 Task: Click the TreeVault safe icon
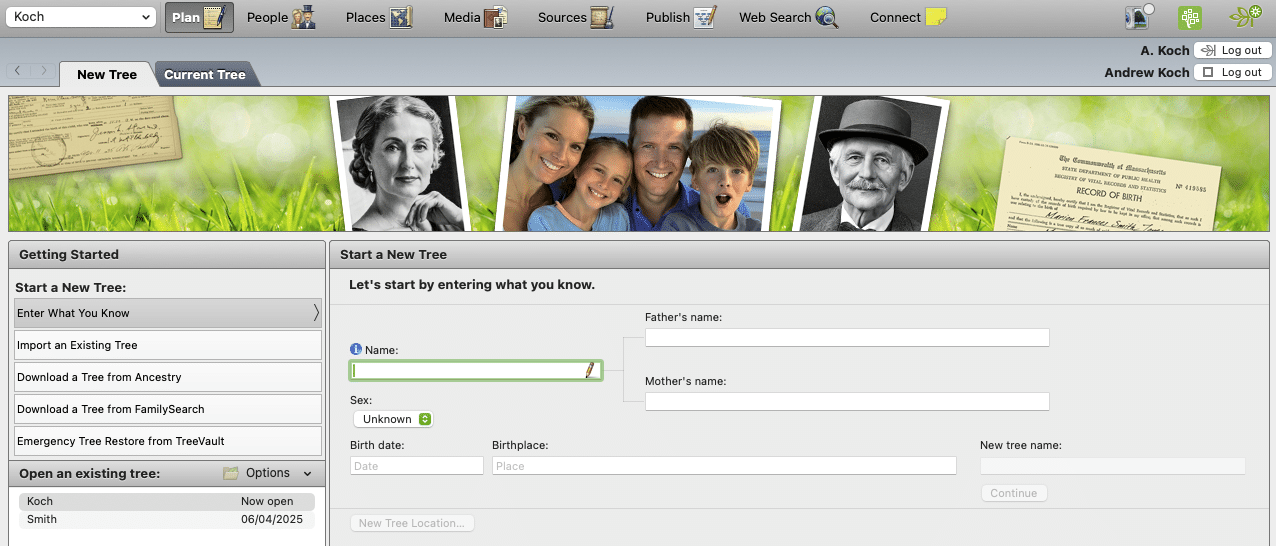[1138, 17]
